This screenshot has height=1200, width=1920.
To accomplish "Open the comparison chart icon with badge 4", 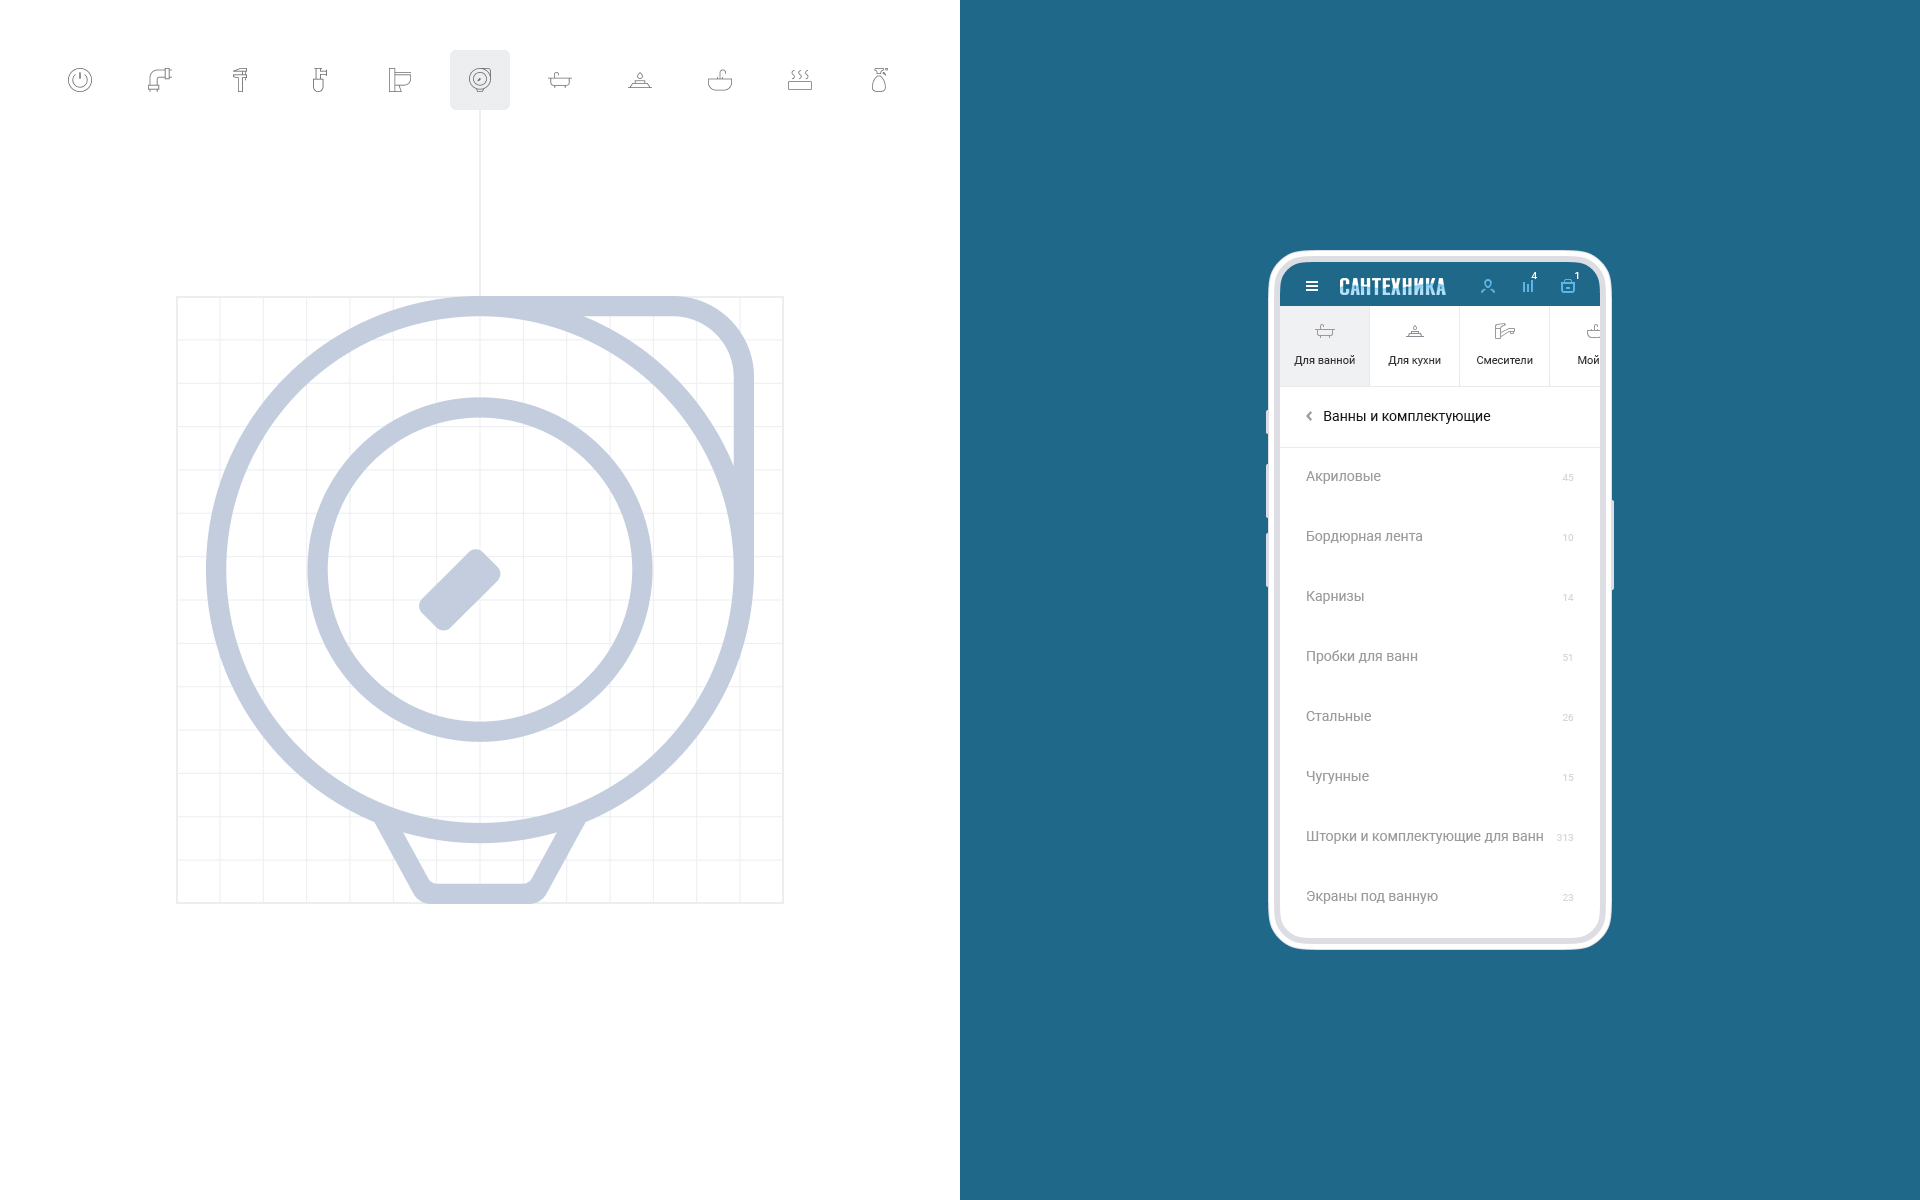I will [x=1528, y=286].
